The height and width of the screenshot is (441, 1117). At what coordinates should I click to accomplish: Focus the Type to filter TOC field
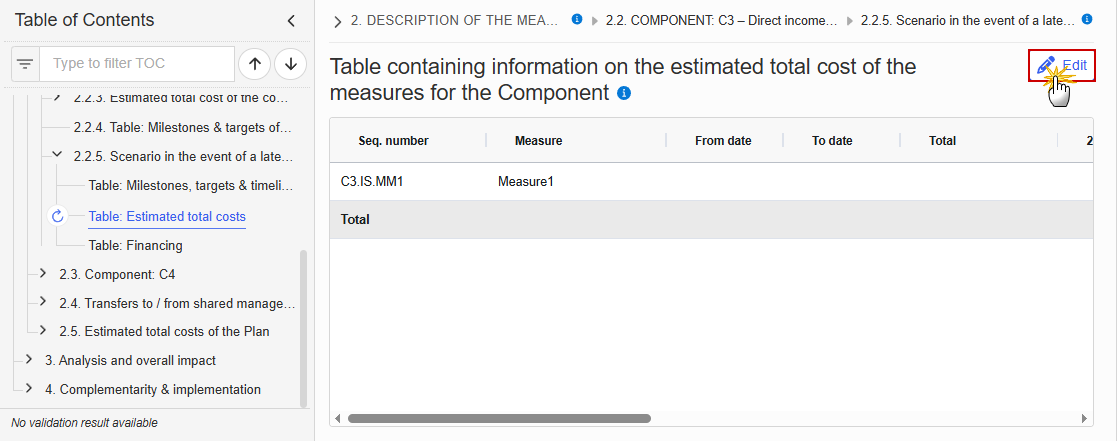(x=137, y=64)
